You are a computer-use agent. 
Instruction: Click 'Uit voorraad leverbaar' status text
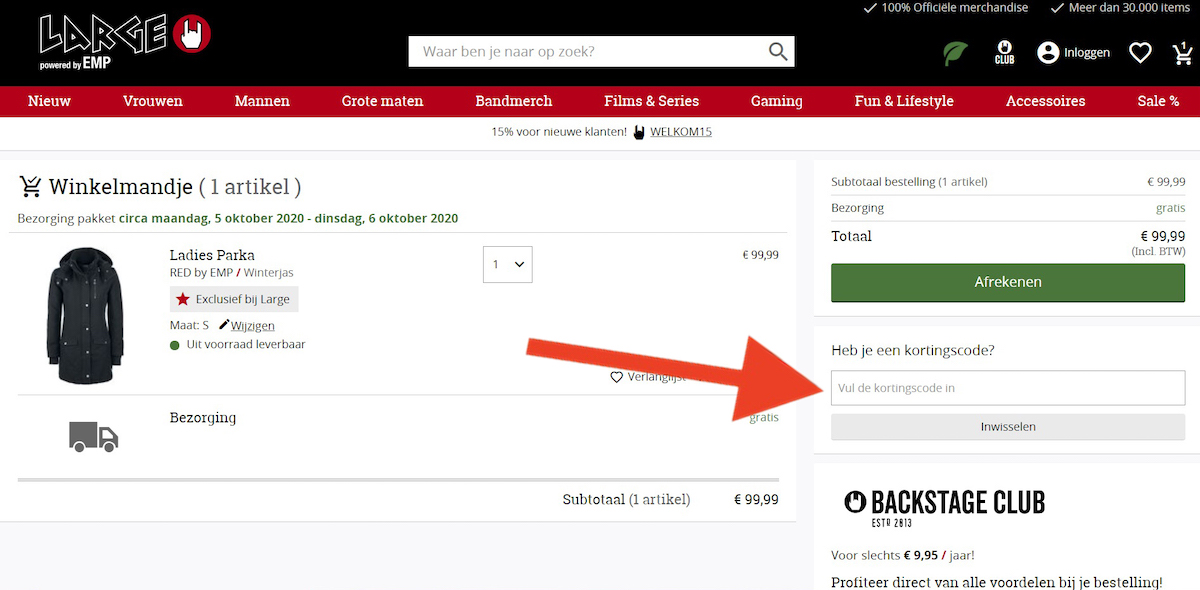pos(245,344)
